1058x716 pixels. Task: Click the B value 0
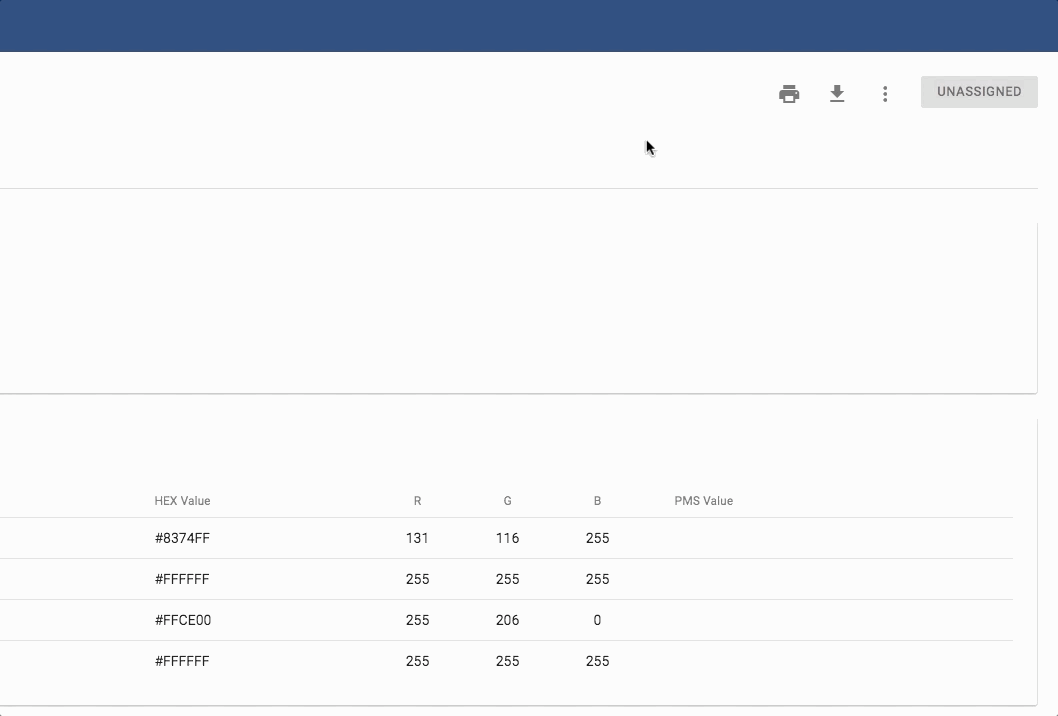(597, 620)
